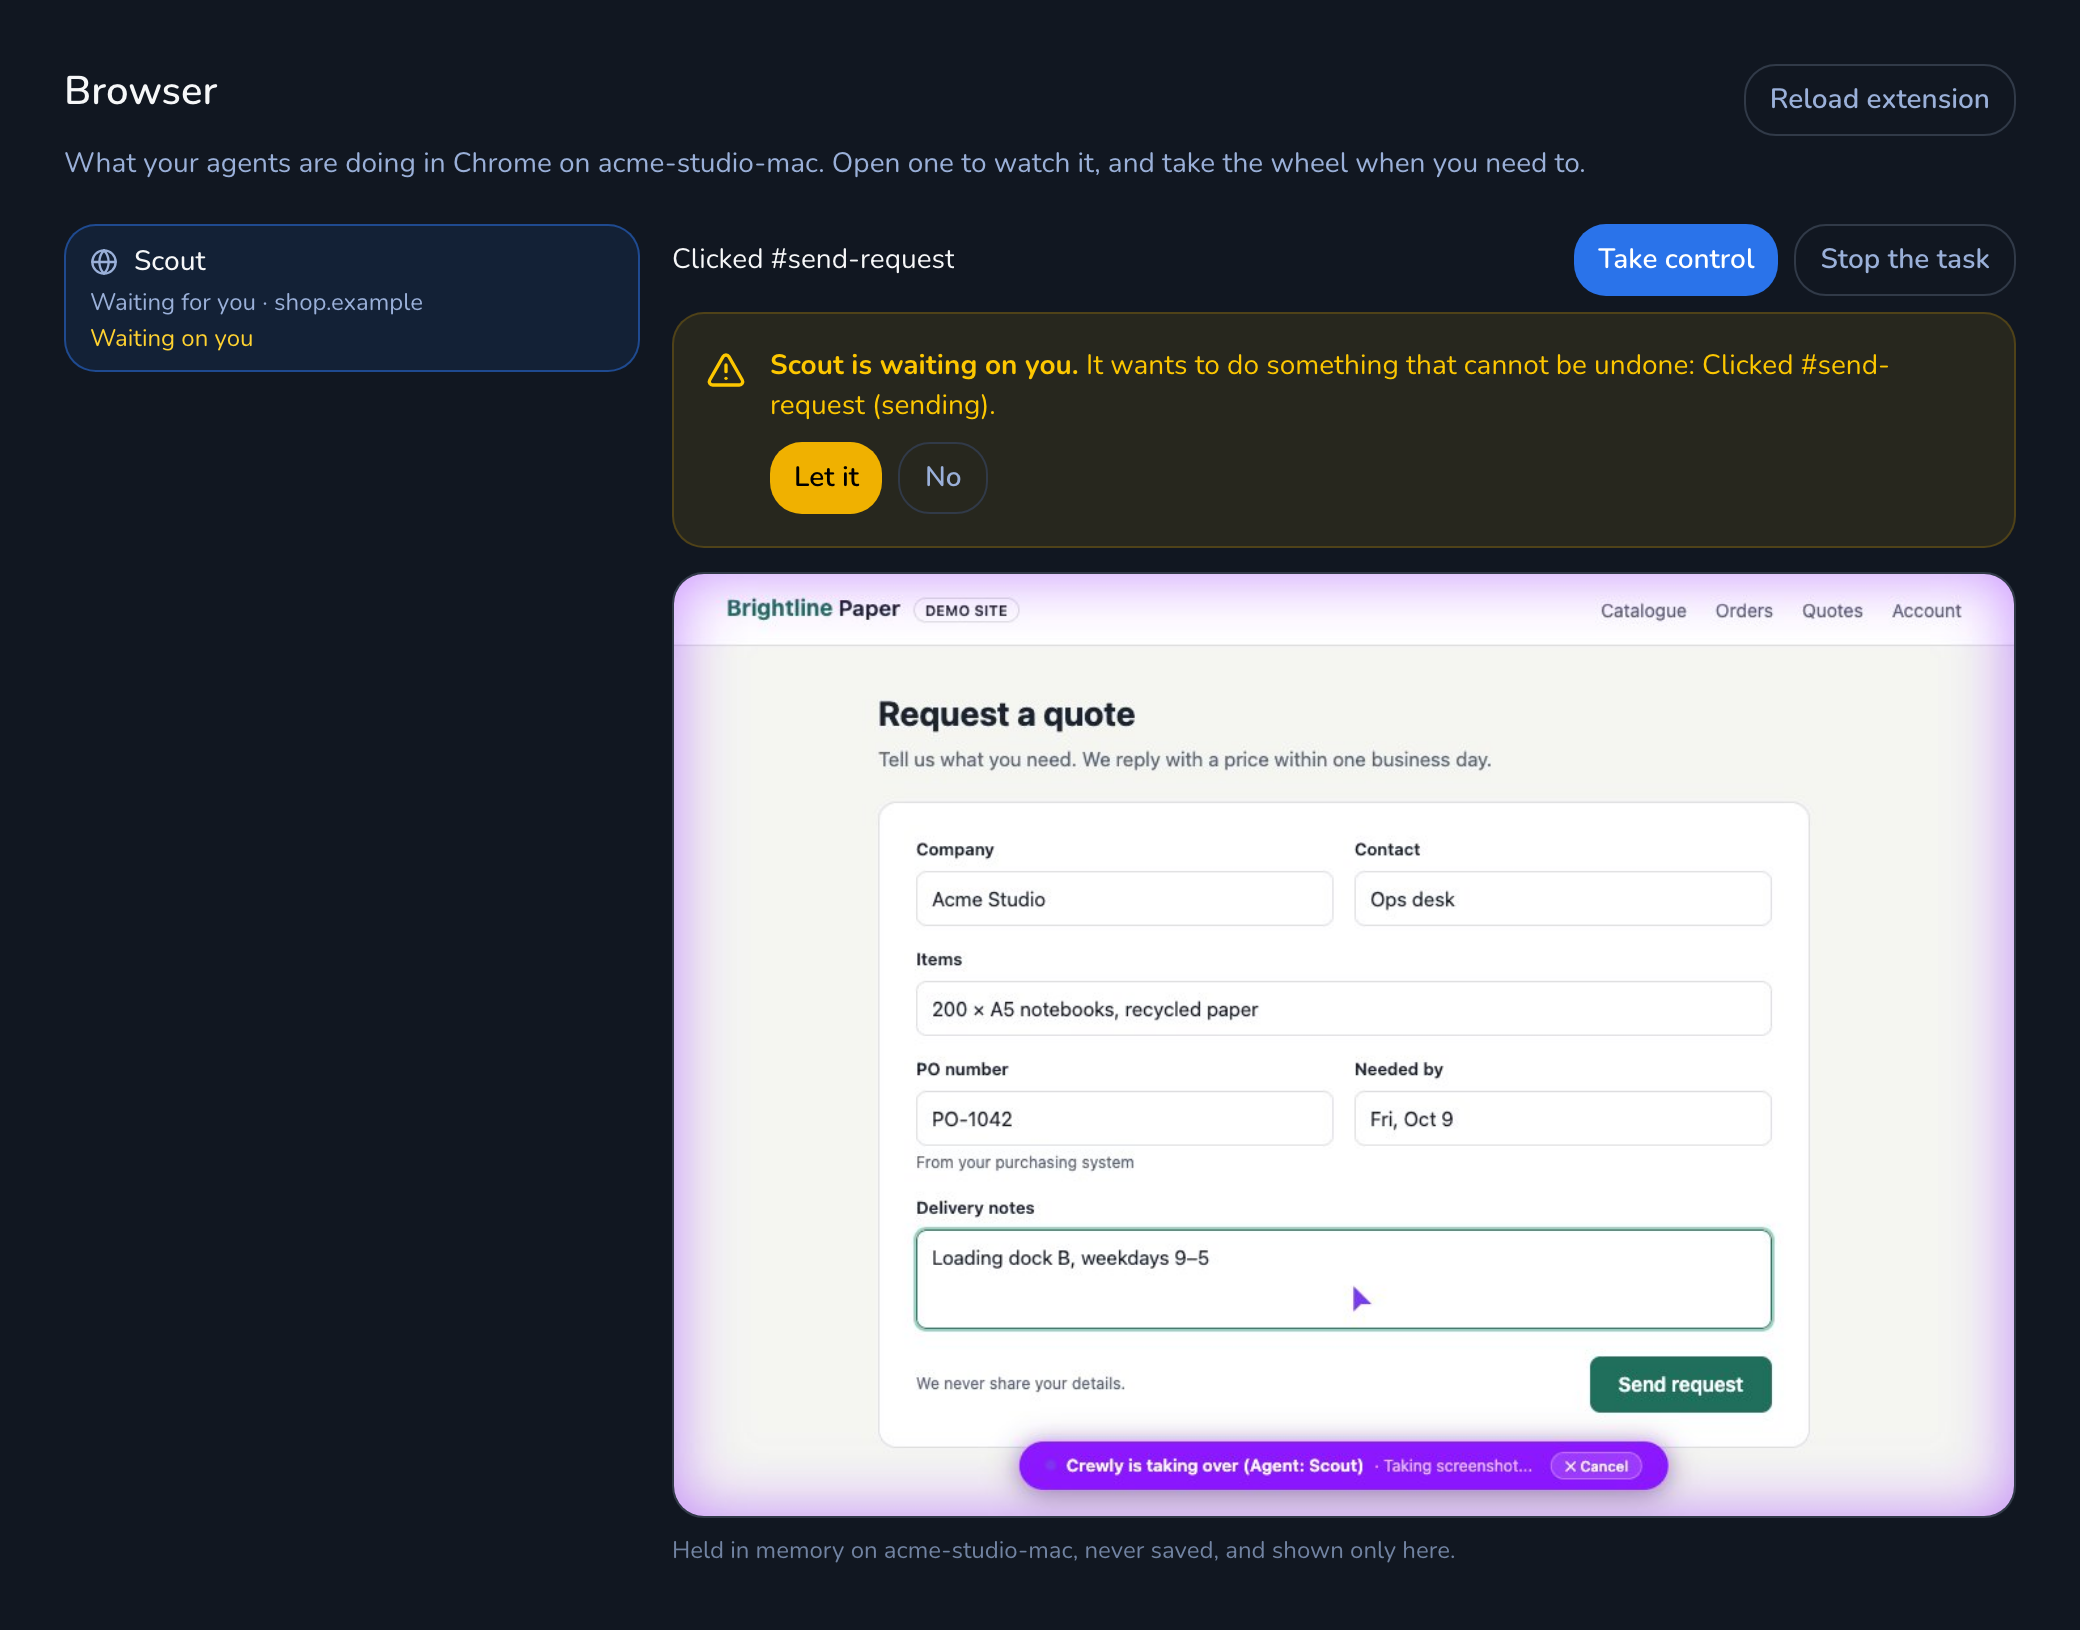Click the 'Taking screenshot...' status text
Viewport: 2080px width, 1630px height.
pyautogui.click(x=1457, y=1465)
